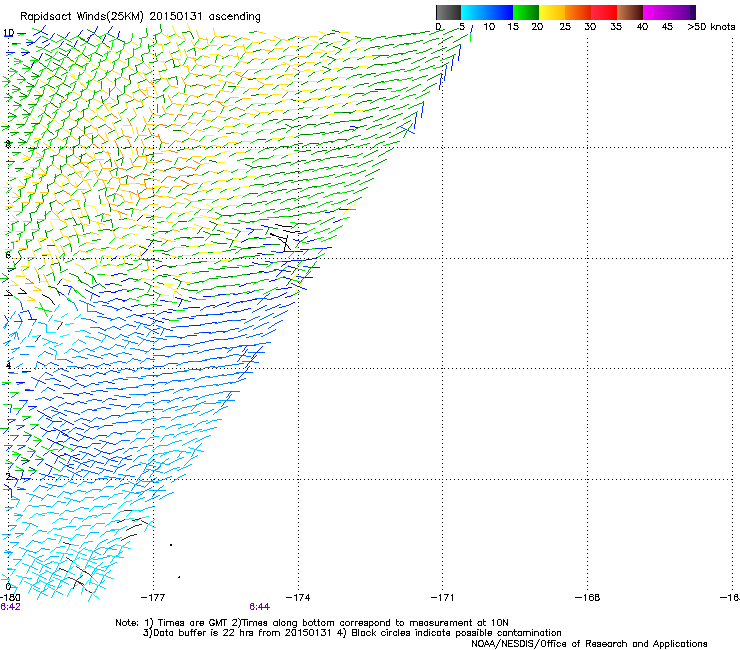Screen dimensions: 740x650
Task: Click the date '20150131' in the title
Action: click(175, 16)
